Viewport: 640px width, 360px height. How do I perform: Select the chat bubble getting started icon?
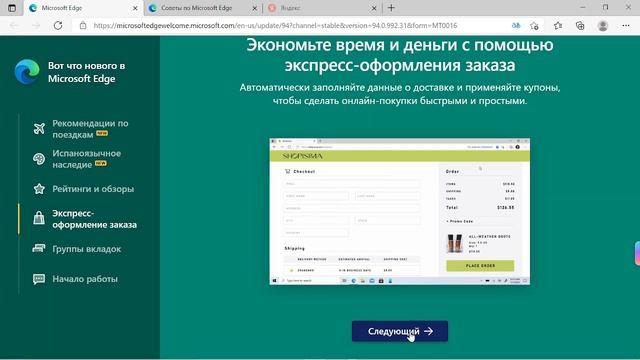coord(39,279)
